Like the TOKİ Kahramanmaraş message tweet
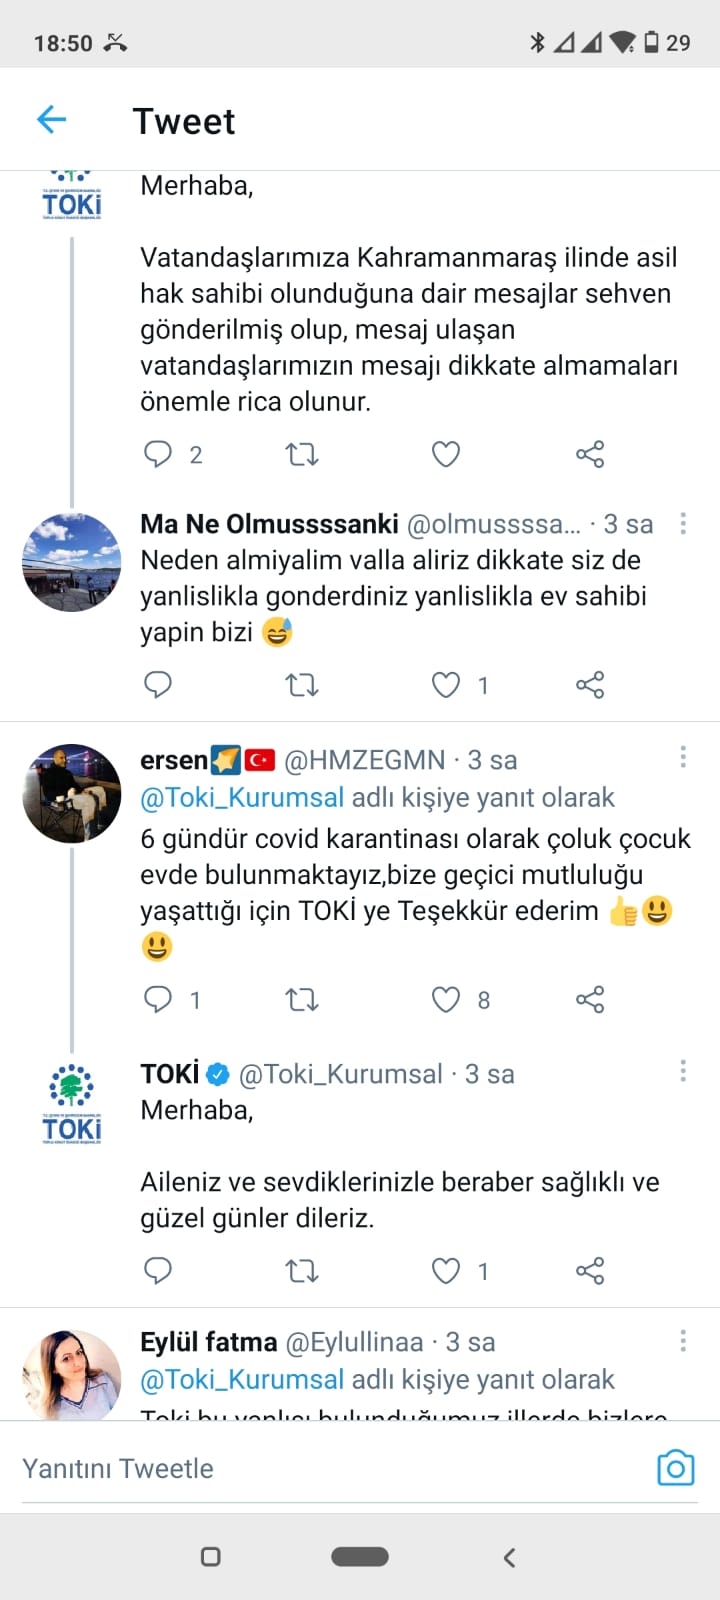 (445, 455)
